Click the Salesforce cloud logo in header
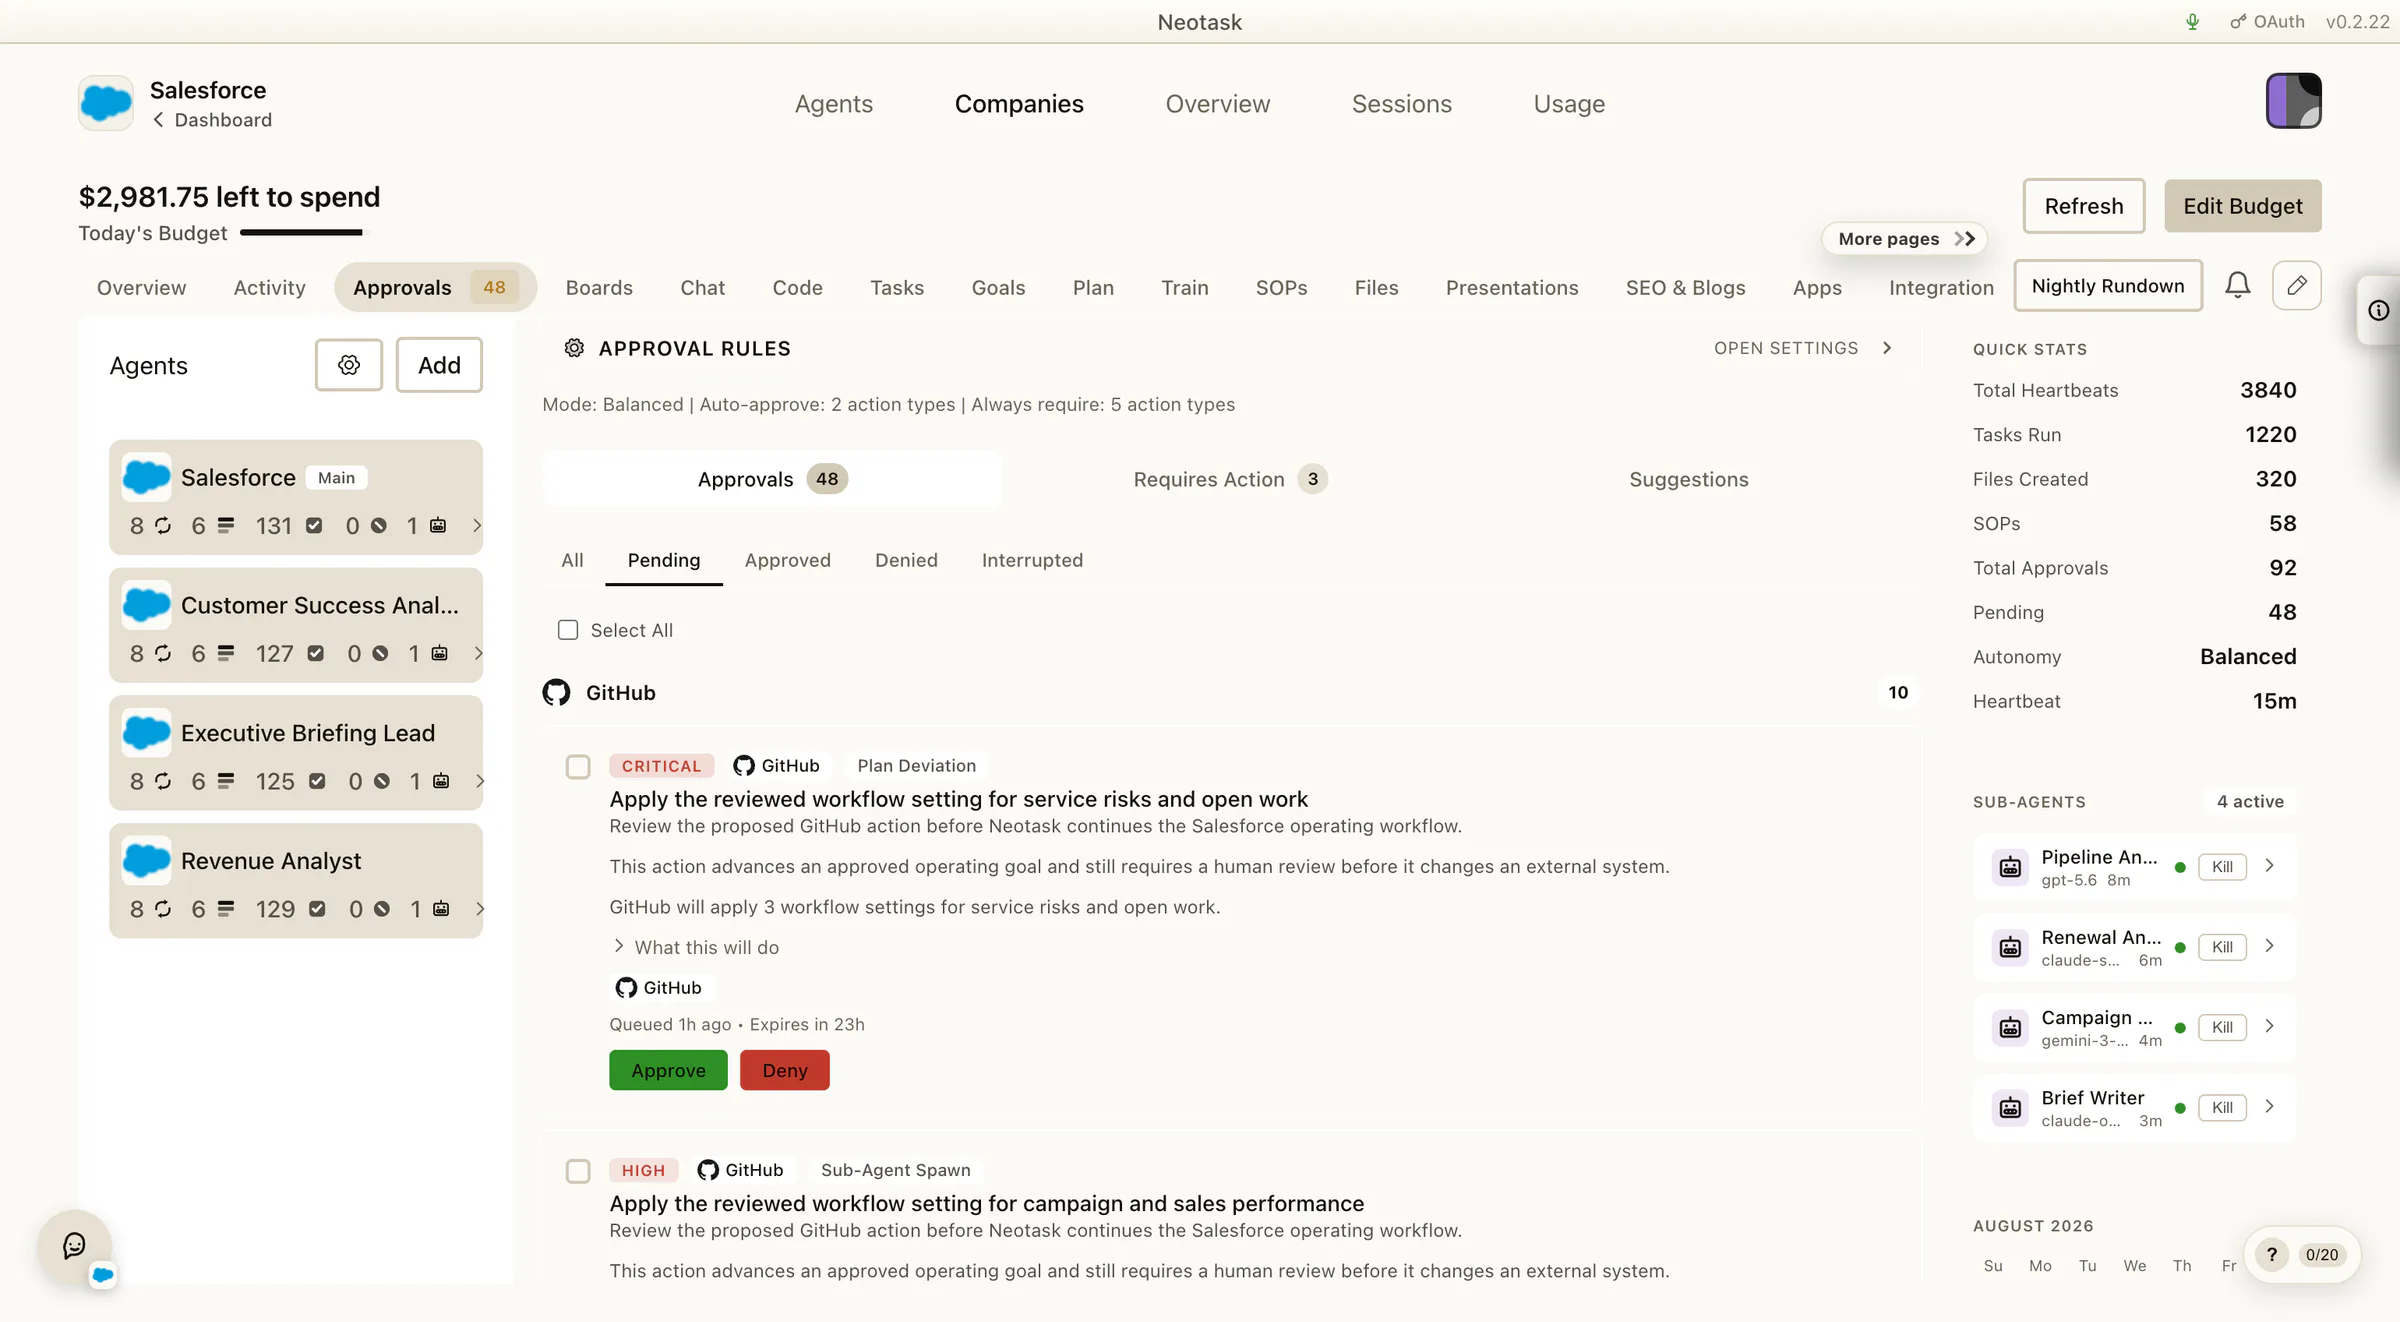Image resolution: width=2400 pixels, height=1322 pixels. click(106, 103)
